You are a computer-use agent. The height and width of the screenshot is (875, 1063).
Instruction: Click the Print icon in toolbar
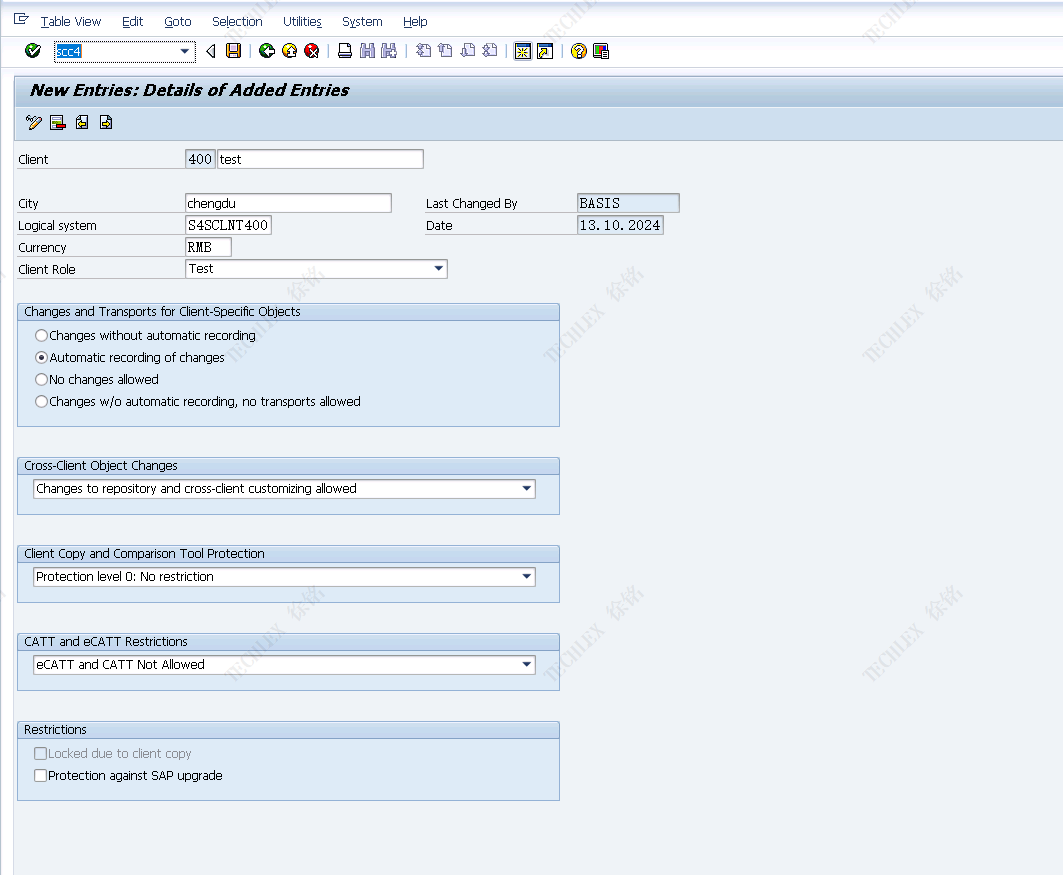(x=344, y=51)
